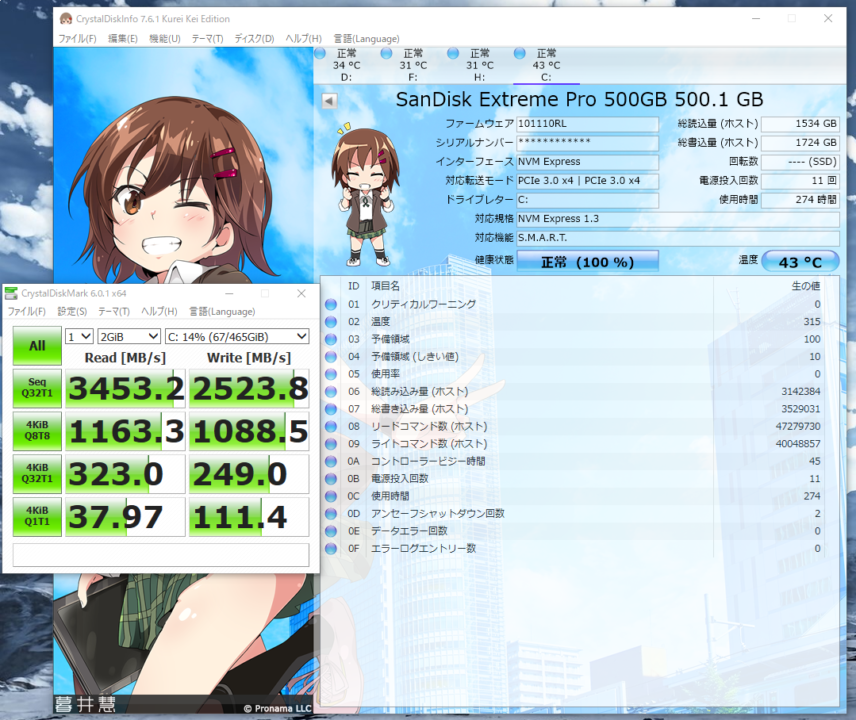Click status orb for 予備領域 (しきい値) row
The image size is (856, 720).
(331, 356)
